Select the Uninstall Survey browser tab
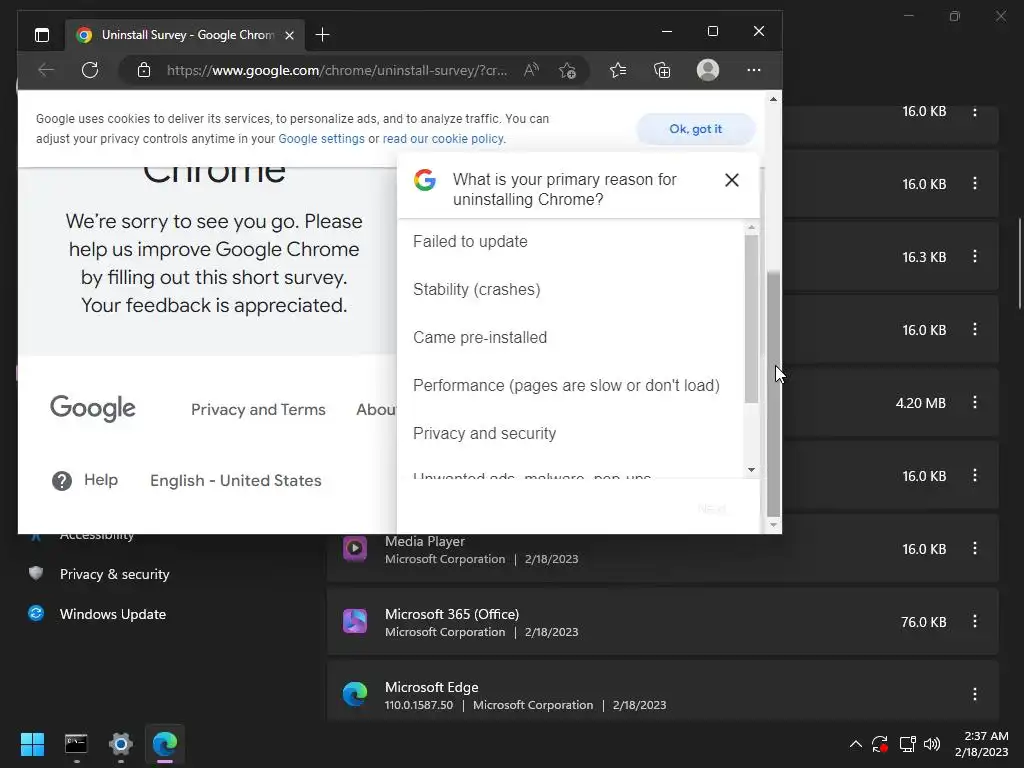The image size is (1024, 768). tap(185, 35)
